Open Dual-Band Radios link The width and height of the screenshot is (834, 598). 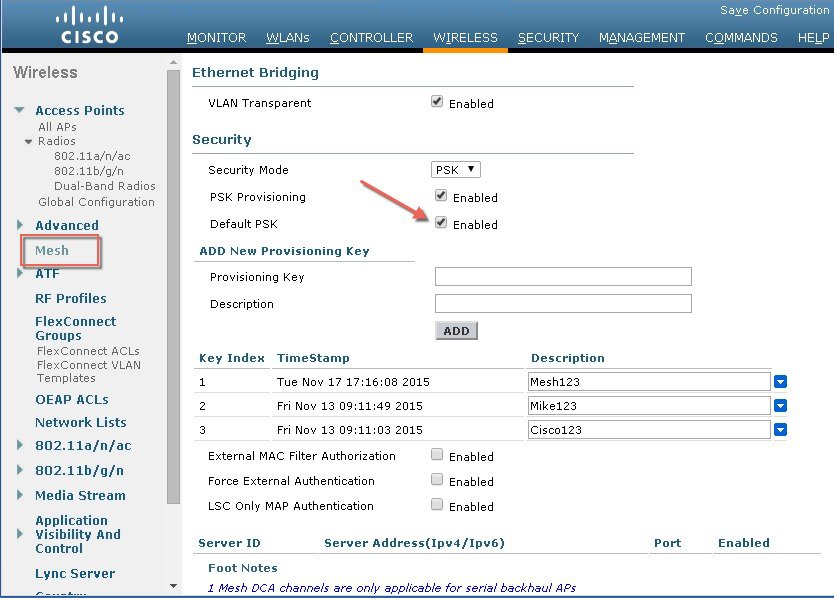(x=105, y=186)
